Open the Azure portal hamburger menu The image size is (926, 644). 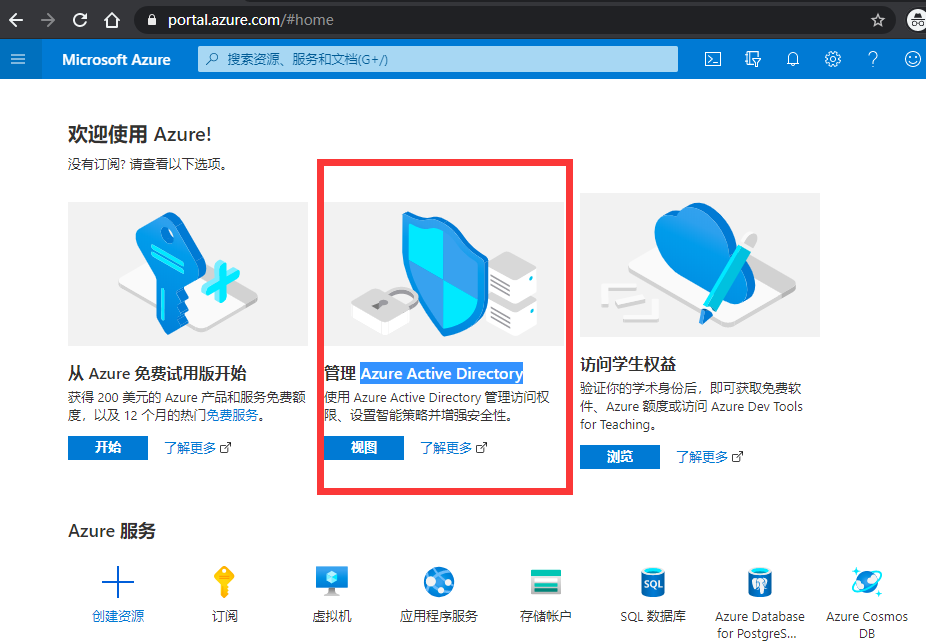pos(18,59)
